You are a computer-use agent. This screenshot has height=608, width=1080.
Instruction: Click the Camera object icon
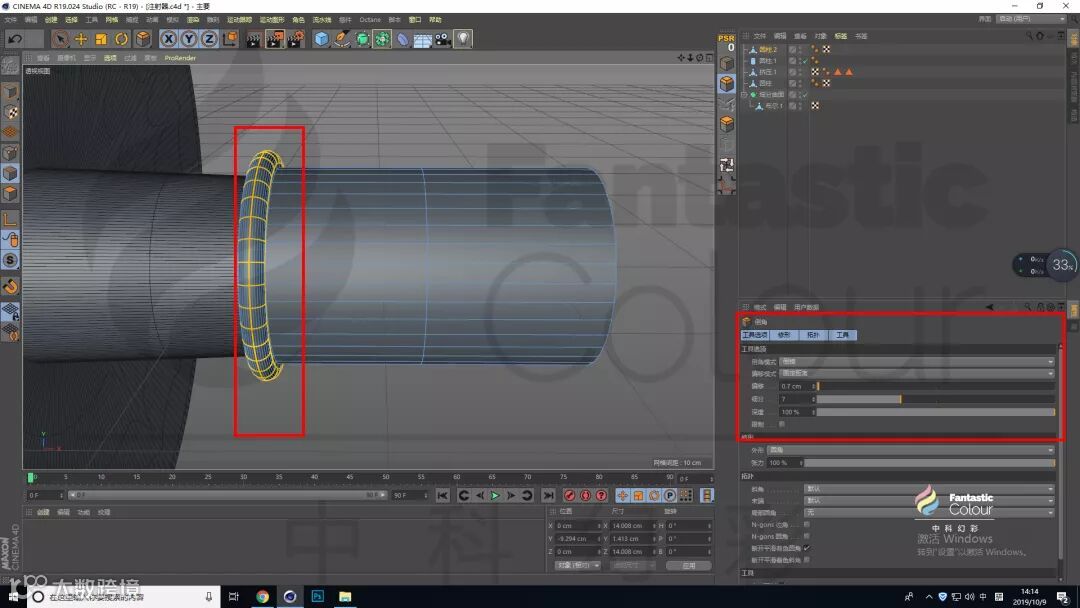(442, 39)
